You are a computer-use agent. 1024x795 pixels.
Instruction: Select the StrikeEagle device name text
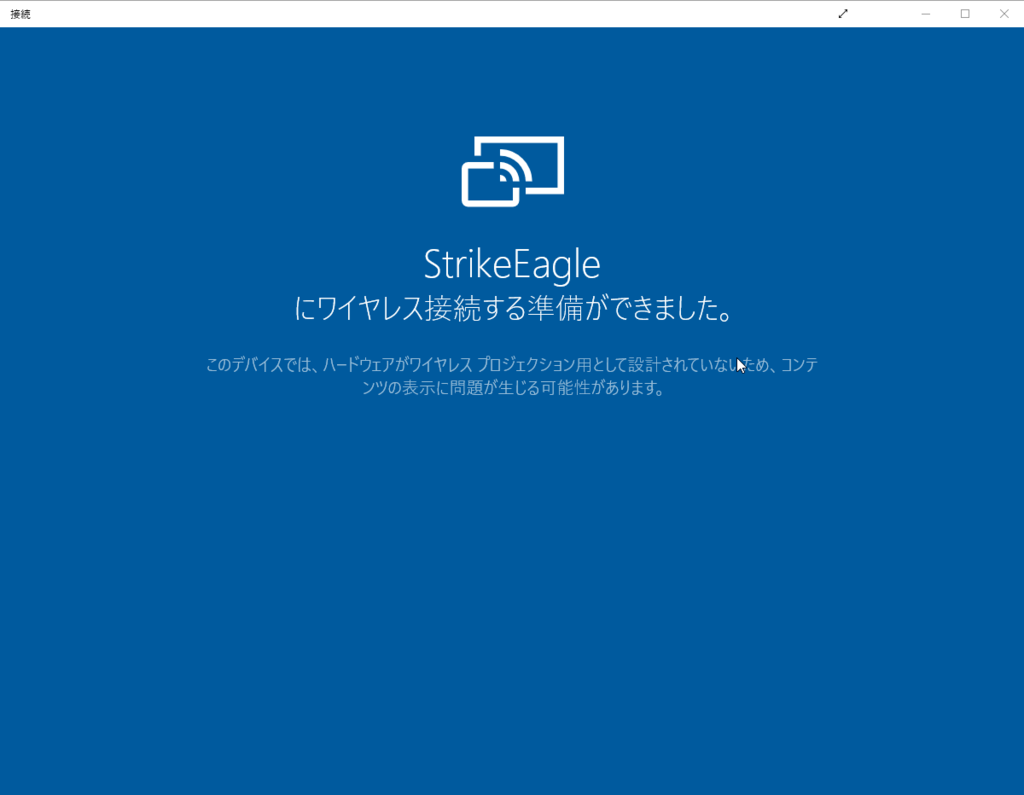click(512, 265)
